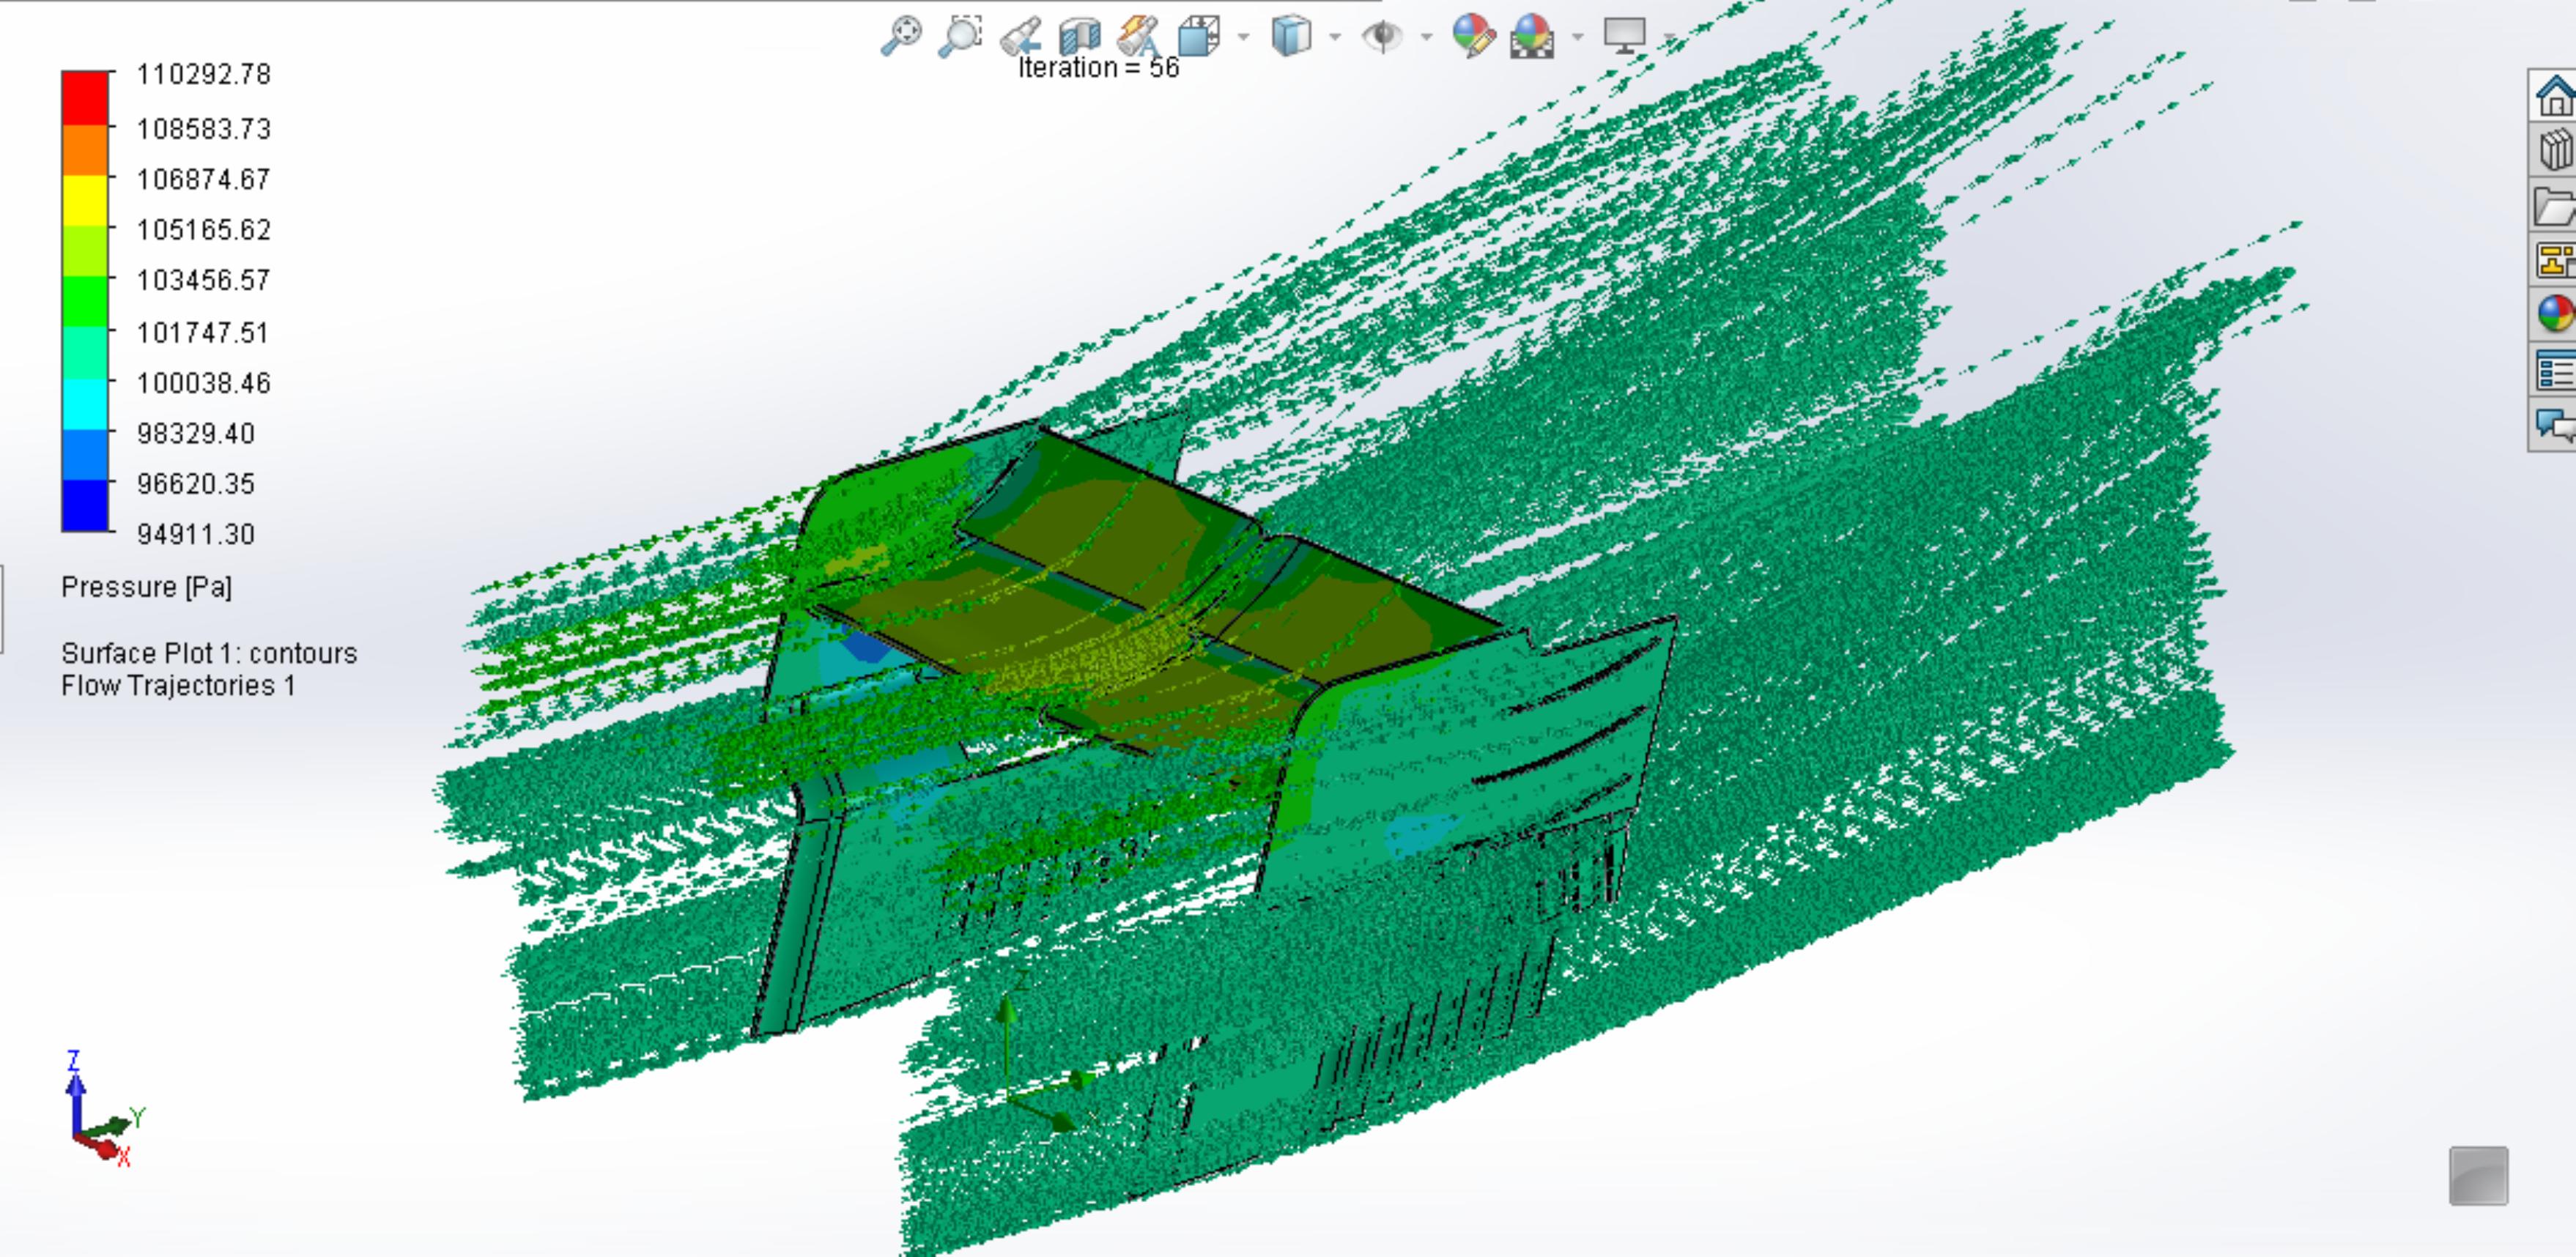The image size is (2576, 1257).
Task: Expand the View Orientation dropdown arrow
Action: pos(1243,37)
